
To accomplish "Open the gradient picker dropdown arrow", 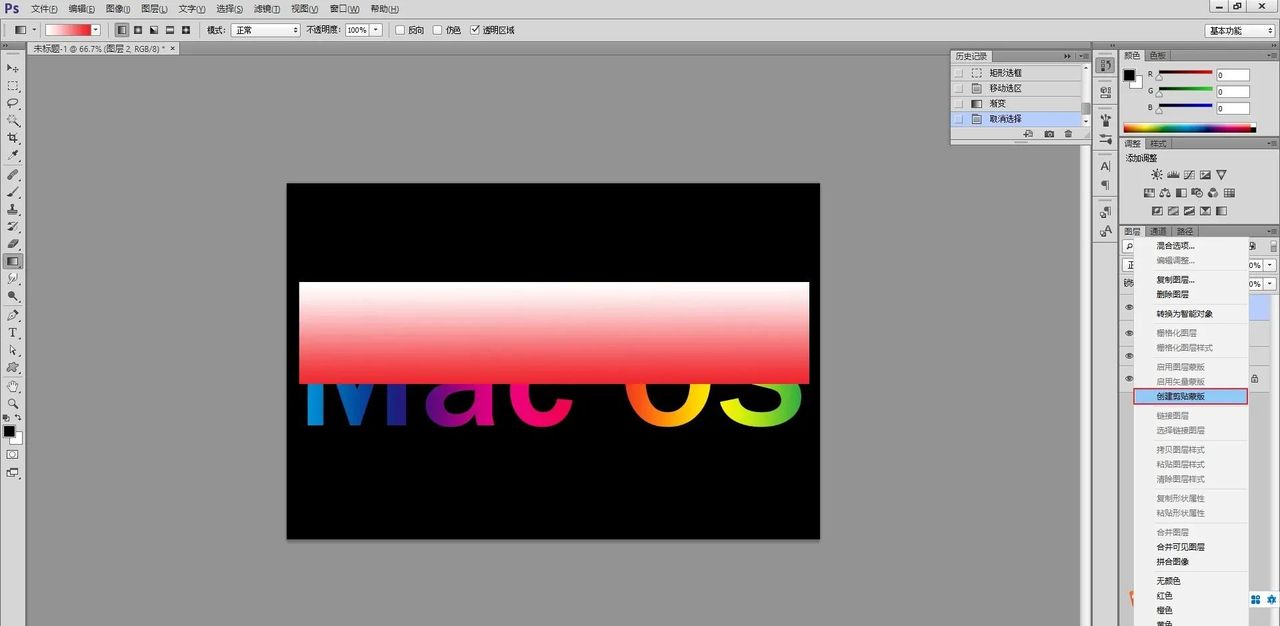I will pyautogui.click(x=96, y=30).
